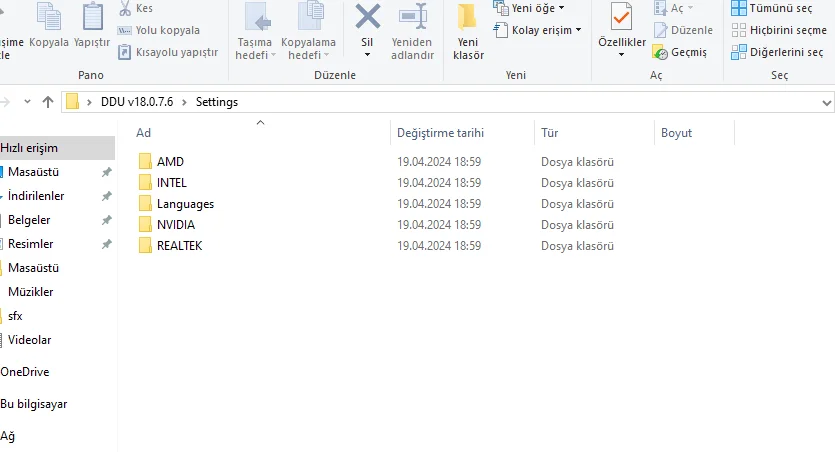Click DDU v18.0.7.6 in the address path
Viewport: 835px width, 452px height.
[x=137, y=102]
